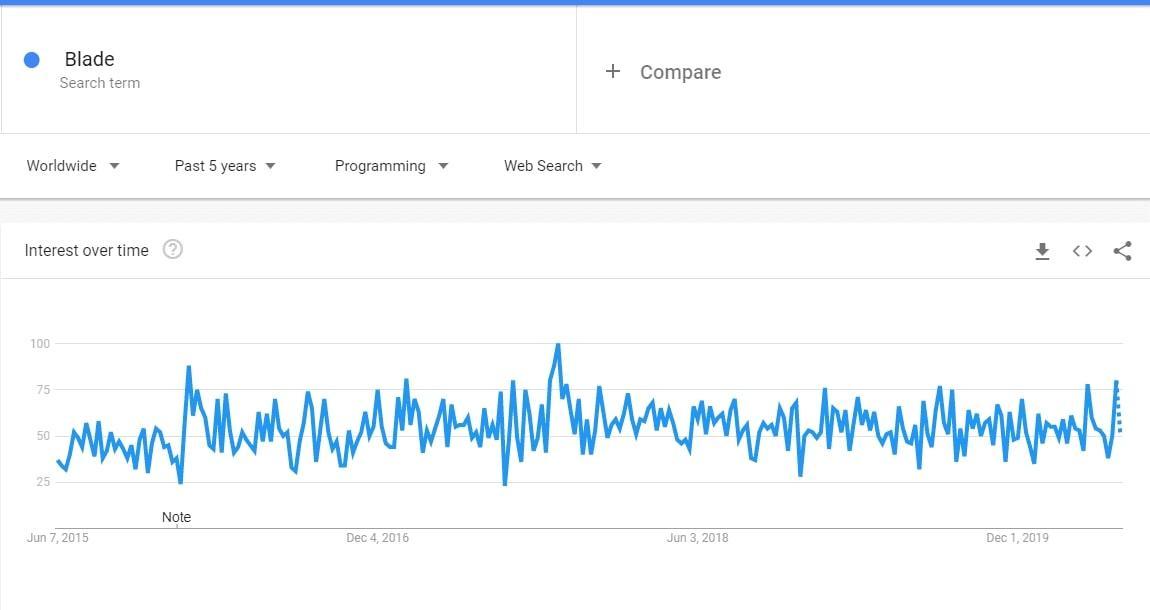
Task: Click the Jun 3, 2018 axis label
Action: pos(697,538)
